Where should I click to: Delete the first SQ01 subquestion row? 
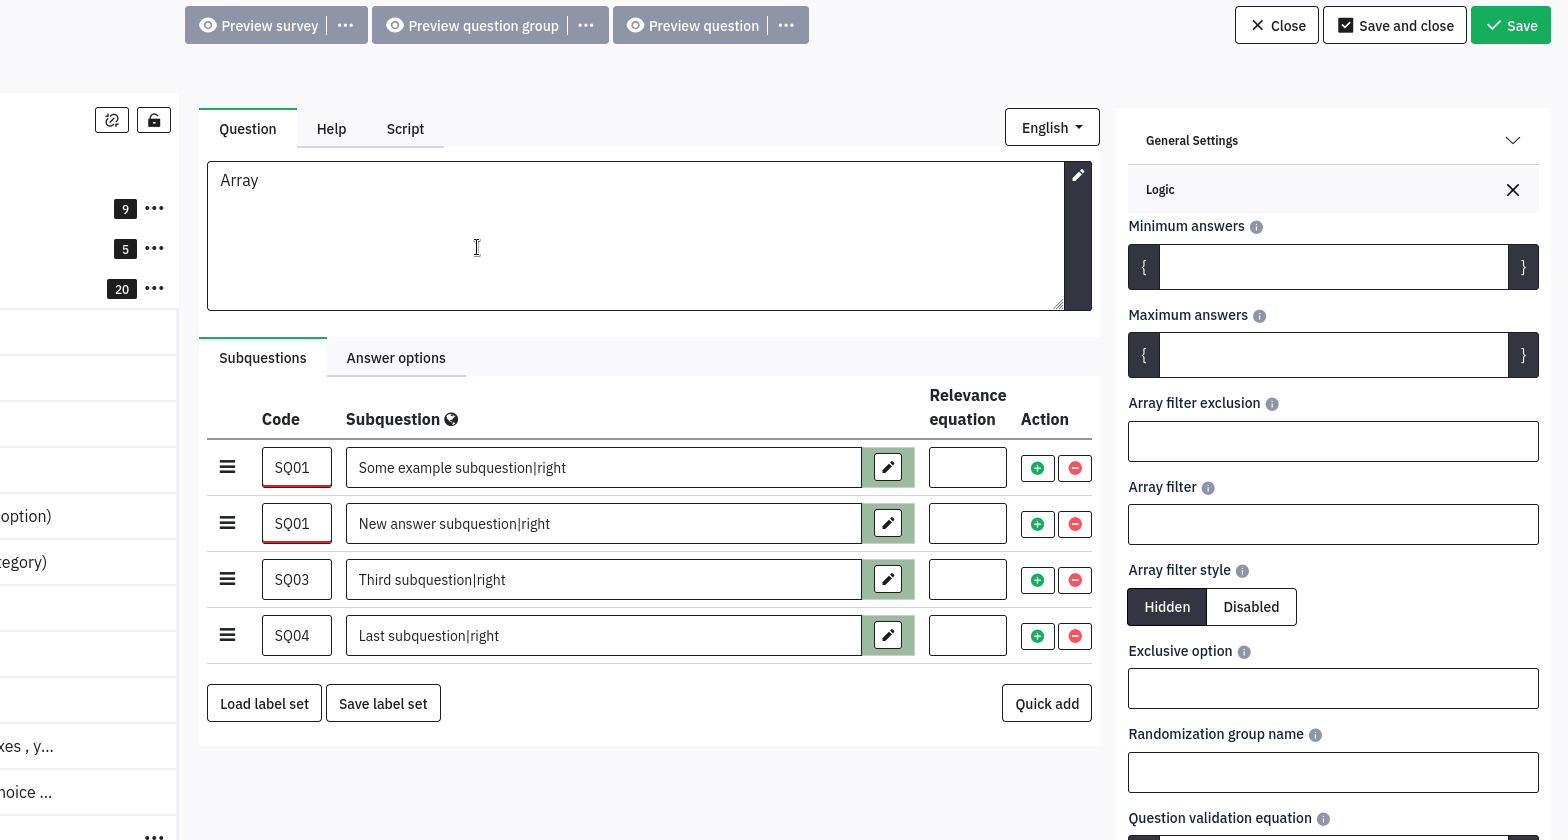tap(1075, 468)
